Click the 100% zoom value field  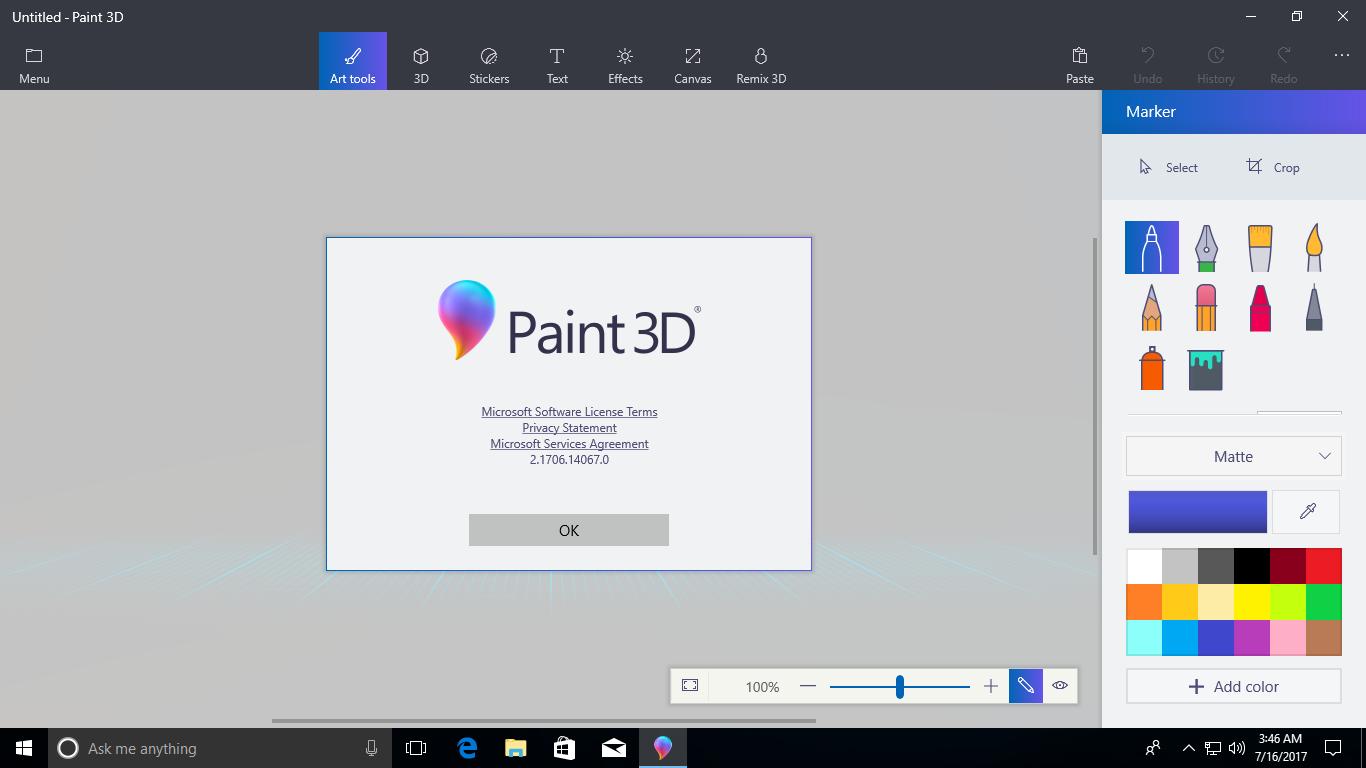[x=762, y=687]
